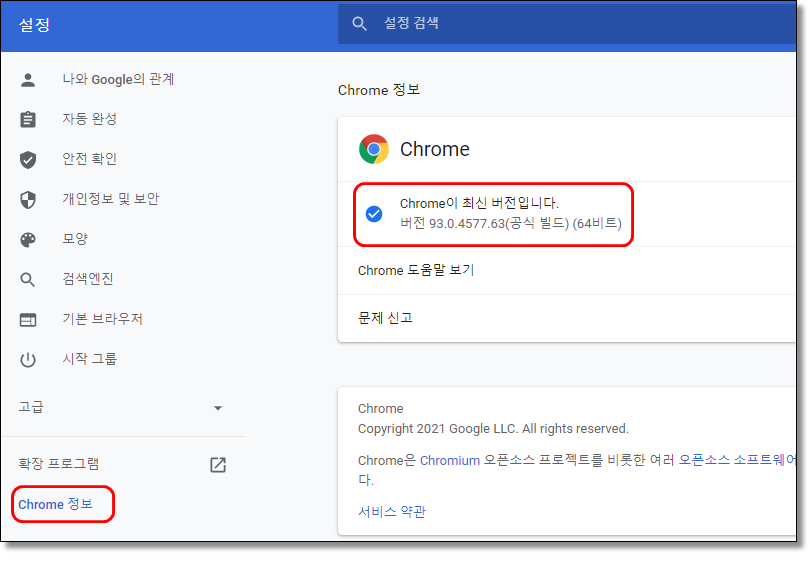The width and height of the screenshot is (809, 564).
Task: Click the palette icon beside 모양
Action: click(28, 239)
